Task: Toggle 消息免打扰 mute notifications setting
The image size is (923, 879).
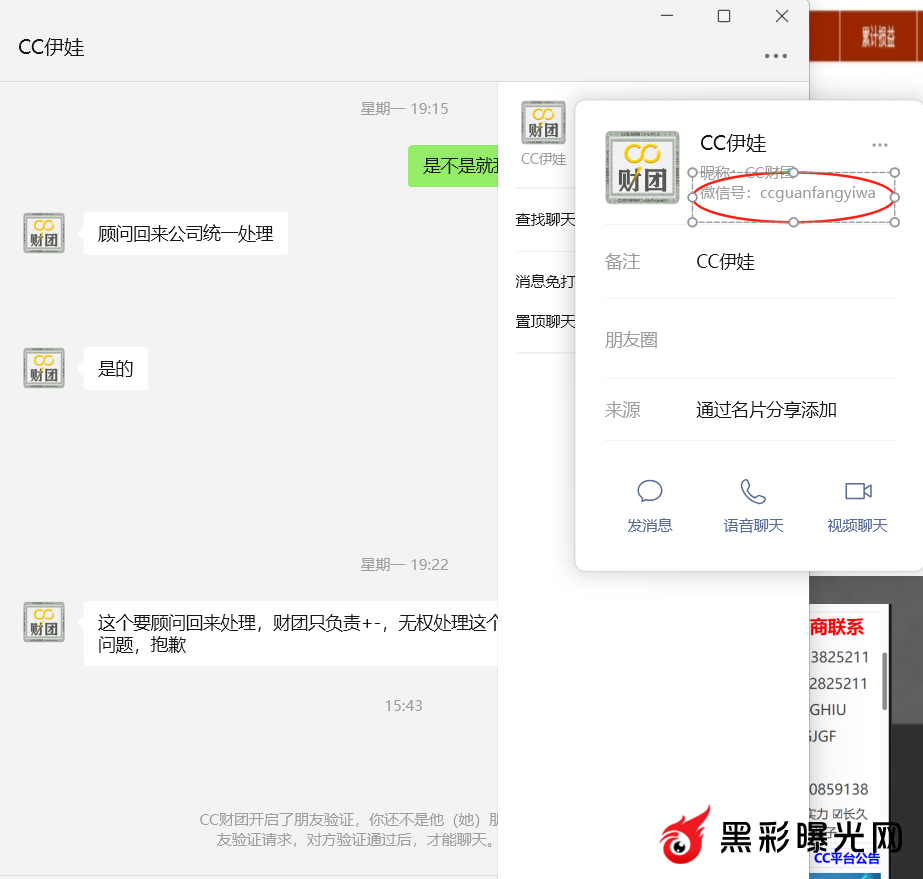Action: click(x=545, y=282)
